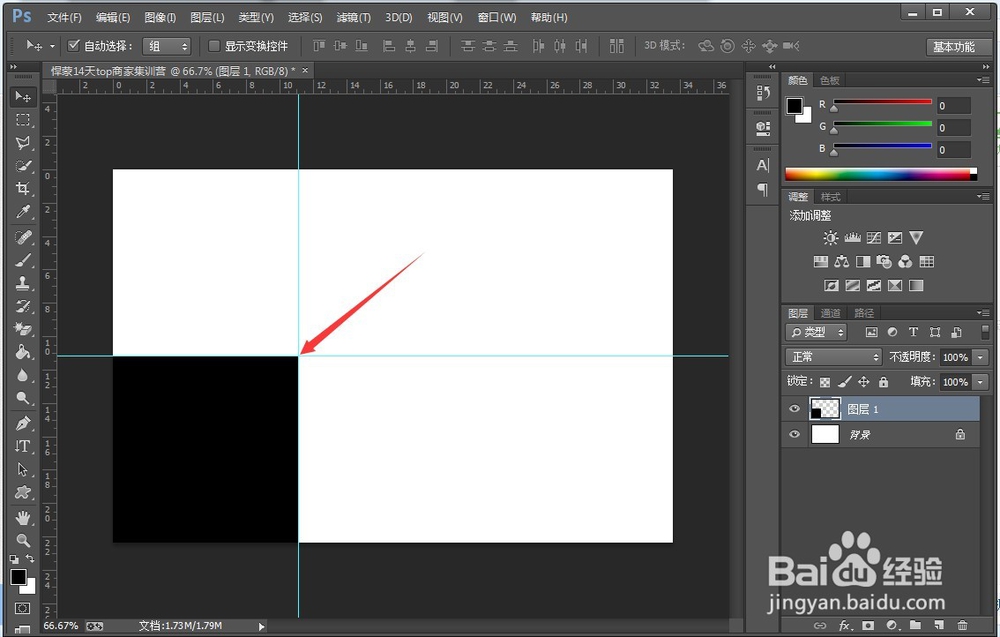This screenshot has height=637, width=1000.
Task: Select the Horizontal Type tool
Action: pos(23,446)
